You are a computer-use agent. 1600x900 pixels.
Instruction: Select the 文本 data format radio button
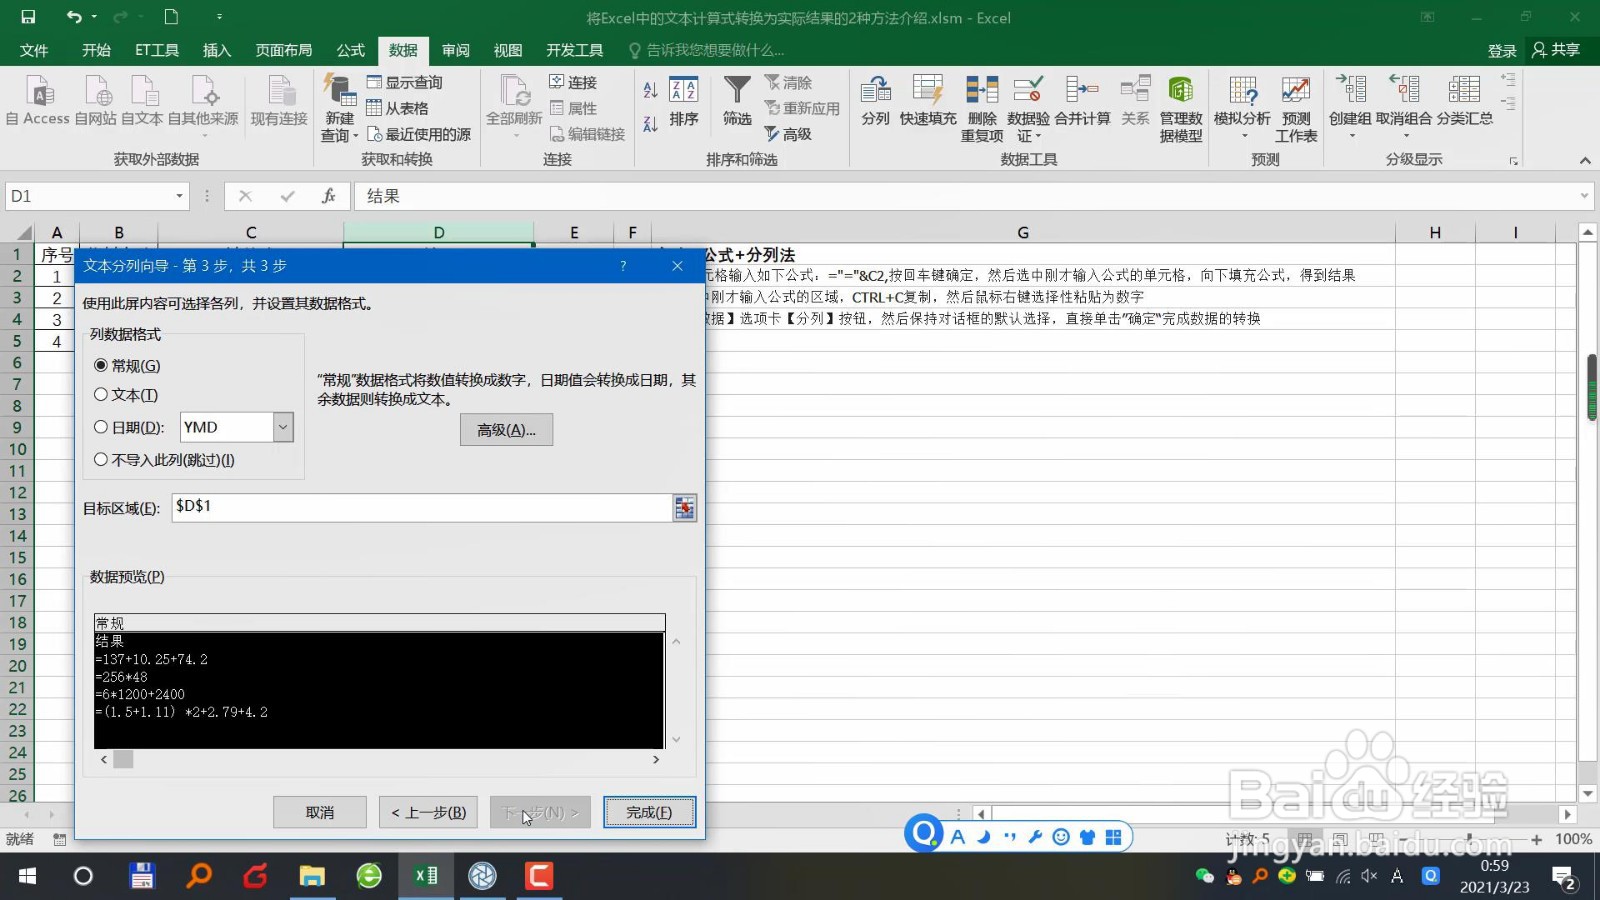coord(101,394)
